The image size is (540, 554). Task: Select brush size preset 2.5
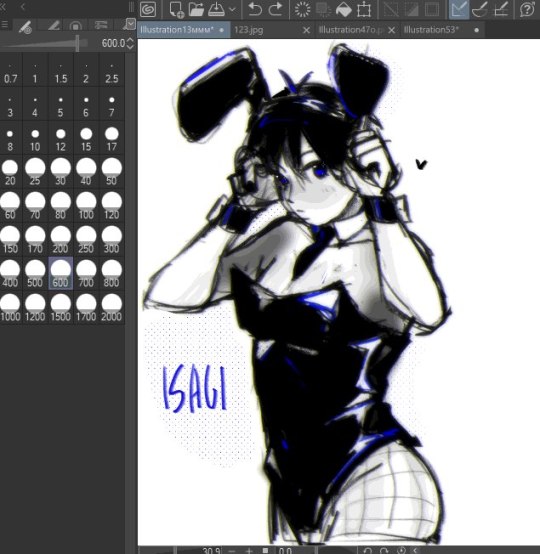tap(112, 70)
